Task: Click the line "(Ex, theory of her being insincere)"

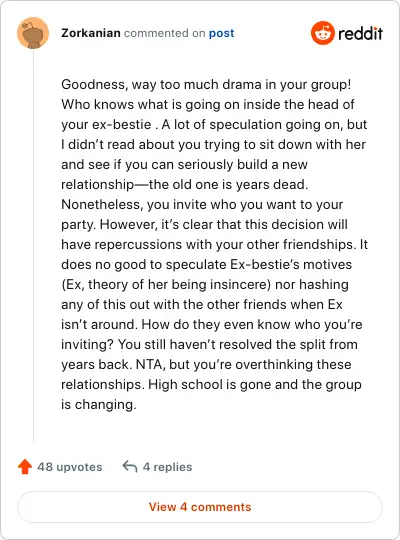Action: click(166, 284)
